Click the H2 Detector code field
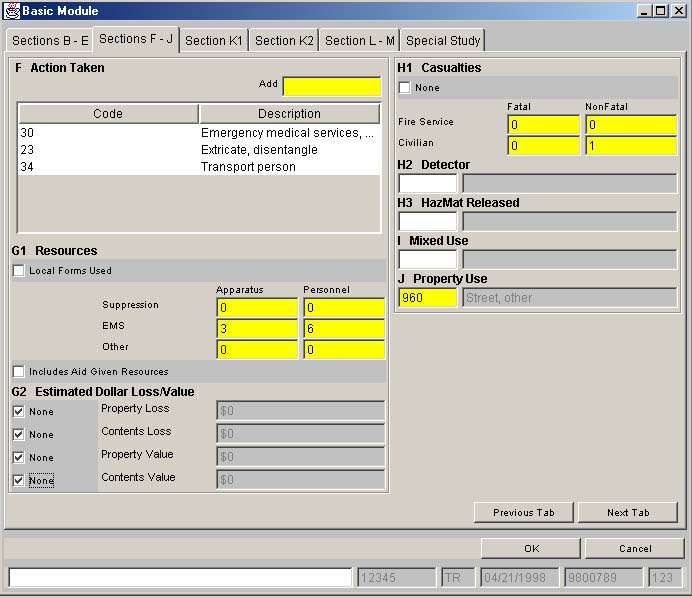The image size is (692, 598). click(427, 184)
